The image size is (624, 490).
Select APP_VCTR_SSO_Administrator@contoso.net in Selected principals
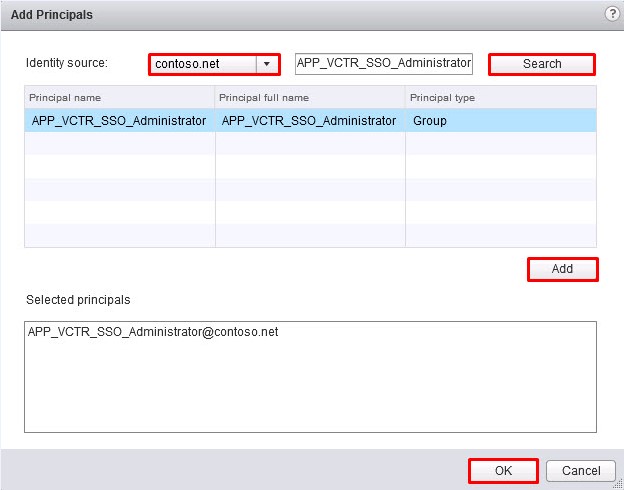tap(153, 333)
